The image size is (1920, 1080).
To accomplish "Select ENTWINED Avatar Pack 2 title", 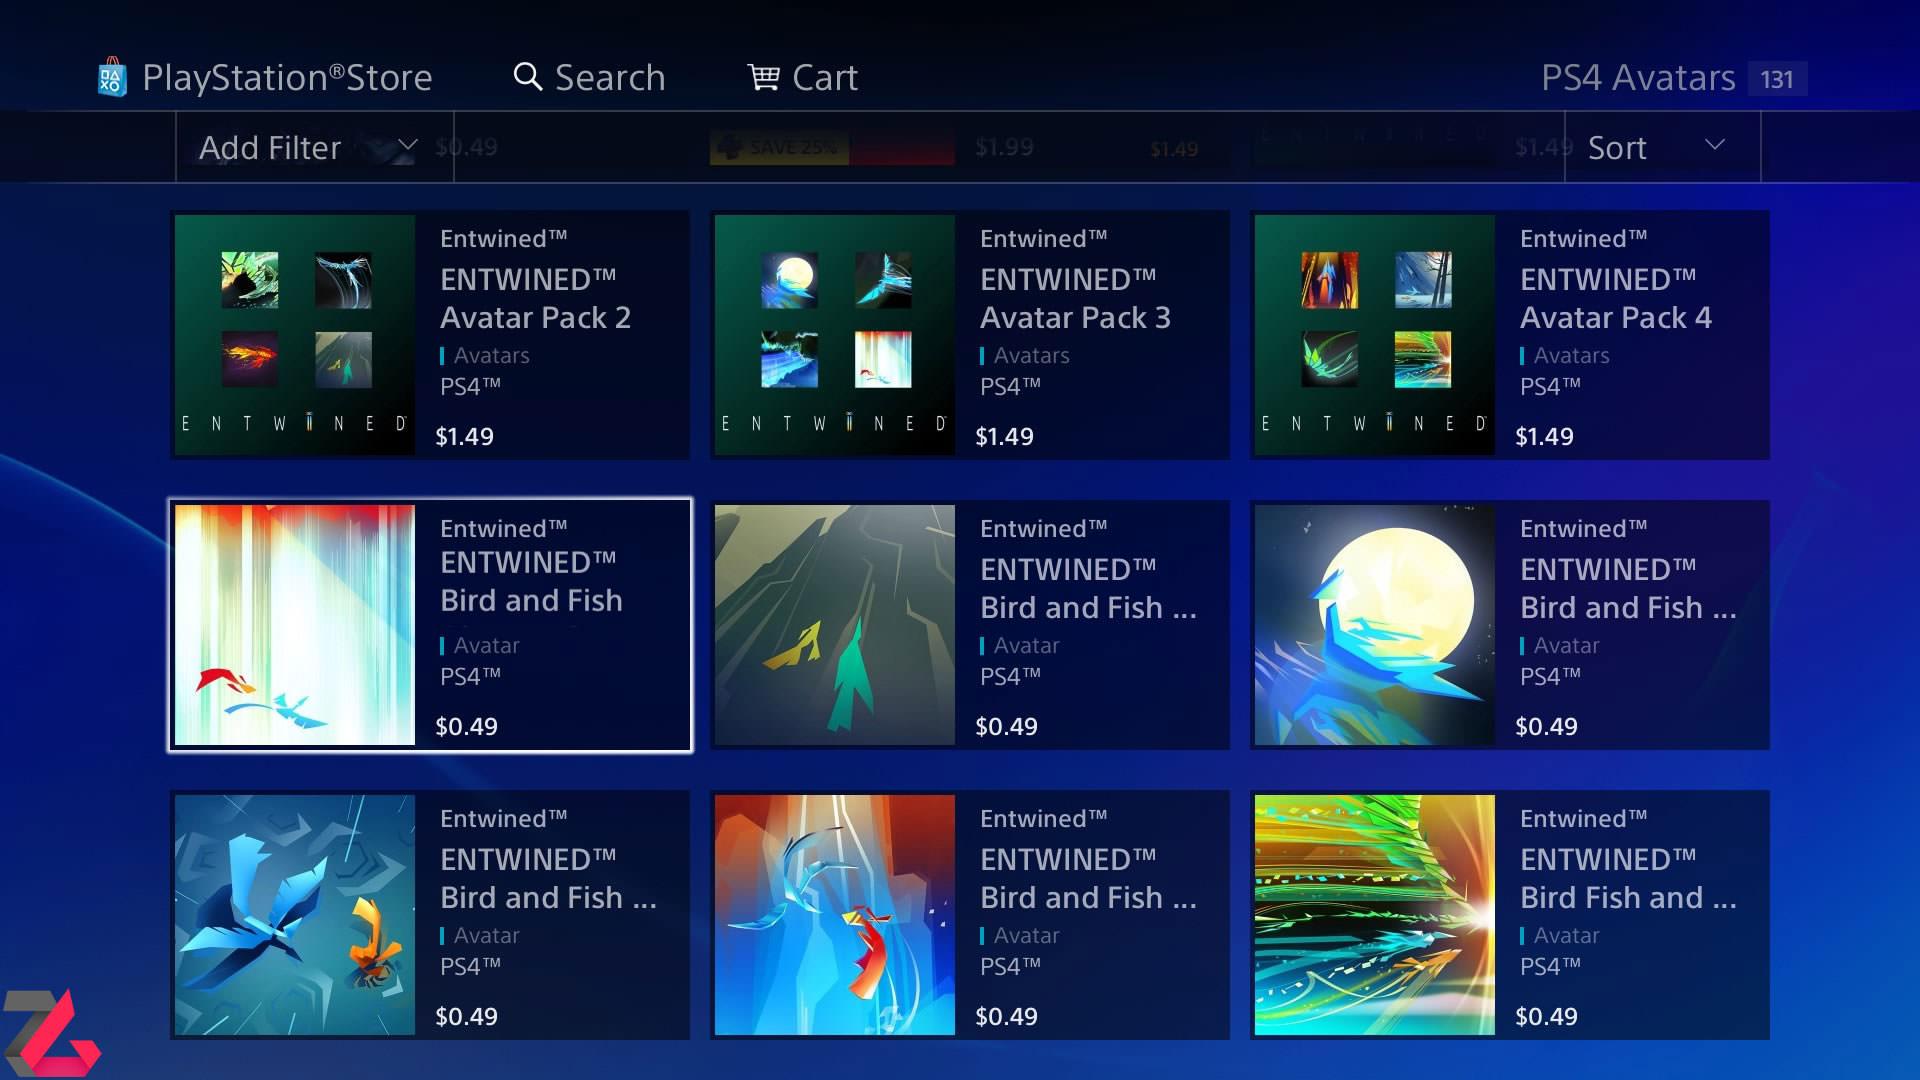I will pyautogui.click(x=536, y=298).
